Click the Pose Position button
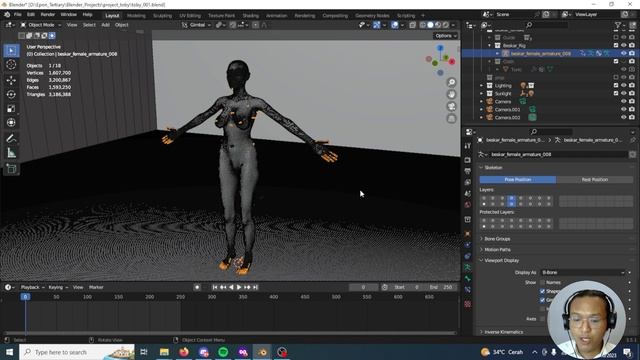The height and width of the screenshot is (360, 640). click(518, 180)
